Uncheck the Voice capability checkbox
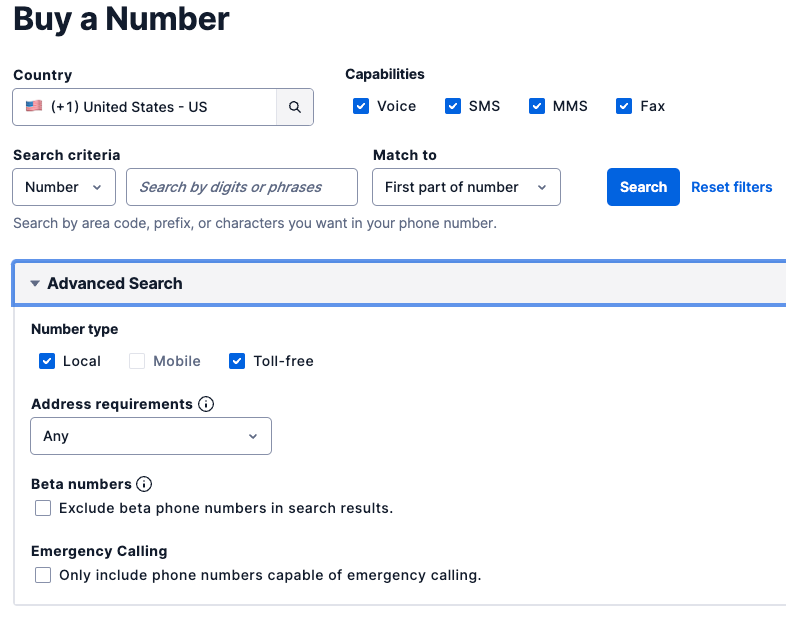 coord(361,106)
